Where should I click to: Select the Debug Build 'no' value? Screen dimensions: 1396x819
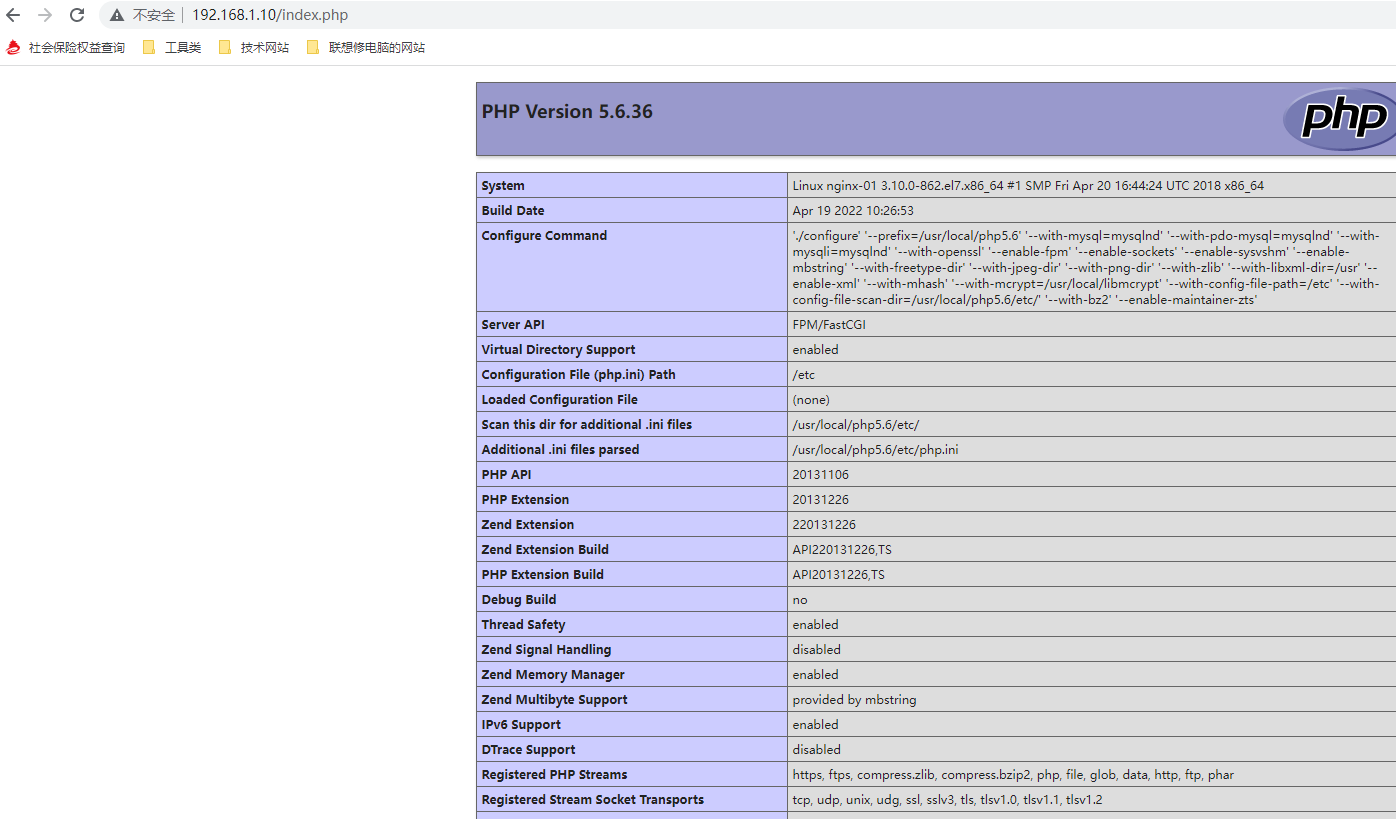pos(800,600)
